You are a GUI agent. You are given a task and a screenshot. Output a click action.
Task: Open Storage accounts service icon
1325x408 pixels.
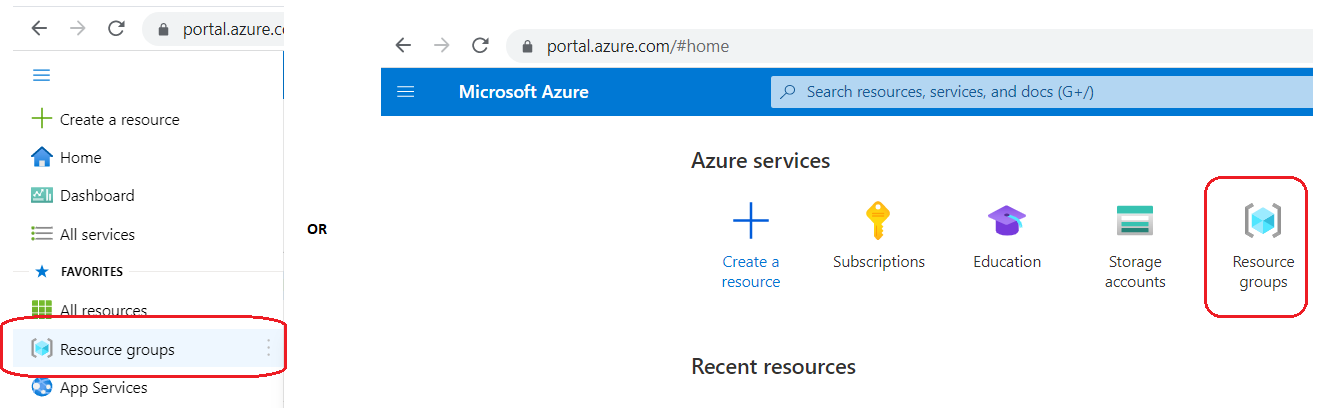(1134, 220)
